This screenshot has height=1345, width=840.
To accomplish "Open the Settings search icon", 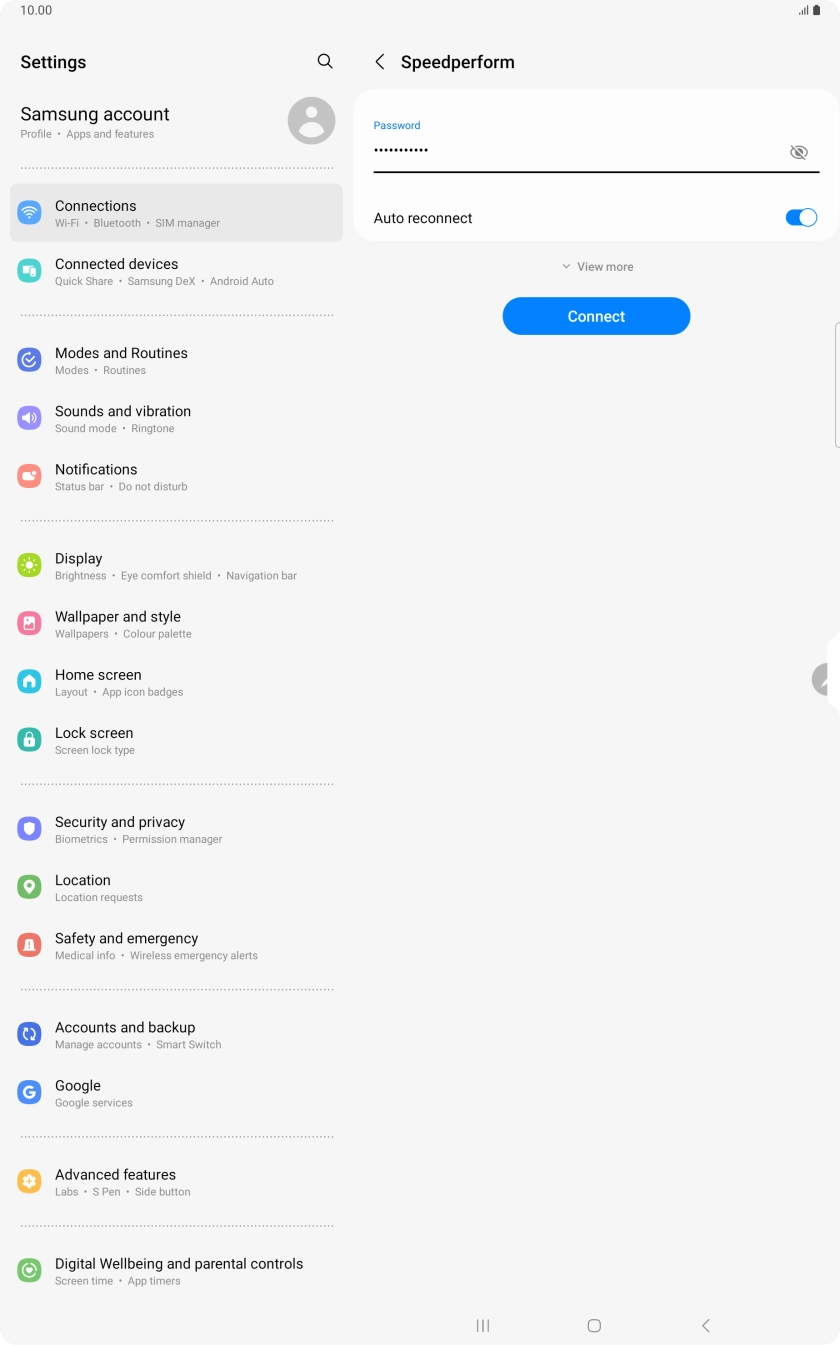I will 325,61.
